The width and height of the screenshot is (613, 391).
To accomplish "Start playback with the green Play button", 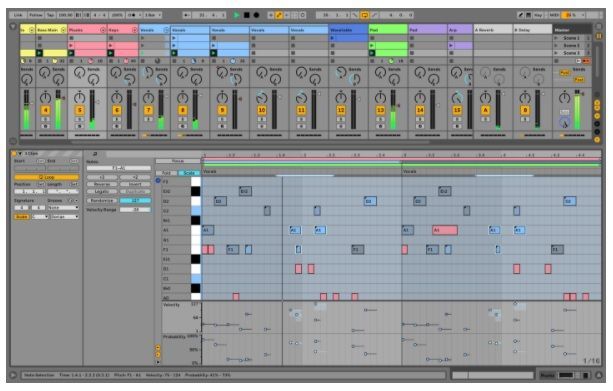I will 237,15.
